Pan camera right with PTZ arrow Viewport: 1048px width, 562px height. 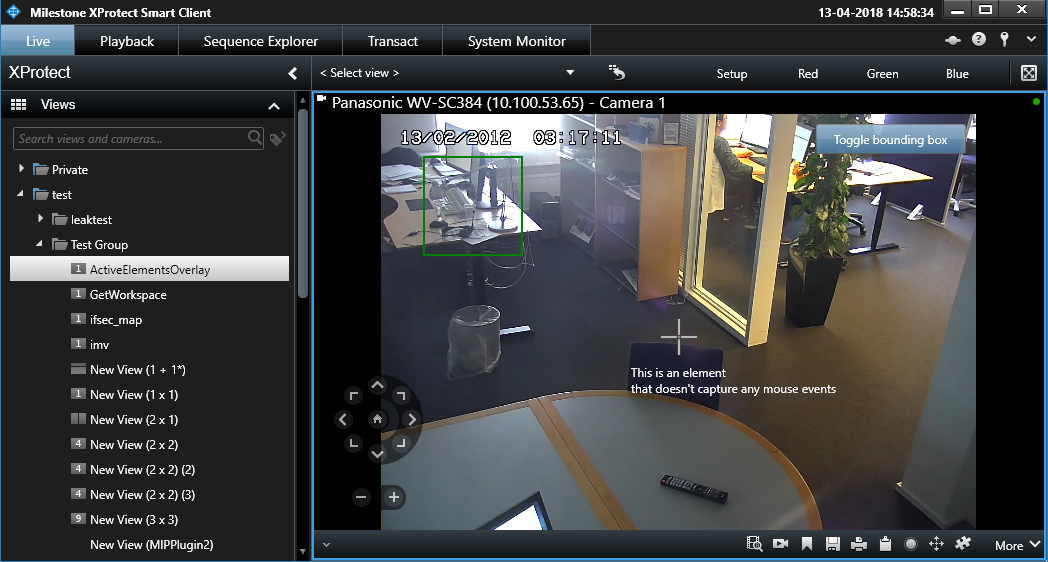pyautogui.click(x=412, y=420)
